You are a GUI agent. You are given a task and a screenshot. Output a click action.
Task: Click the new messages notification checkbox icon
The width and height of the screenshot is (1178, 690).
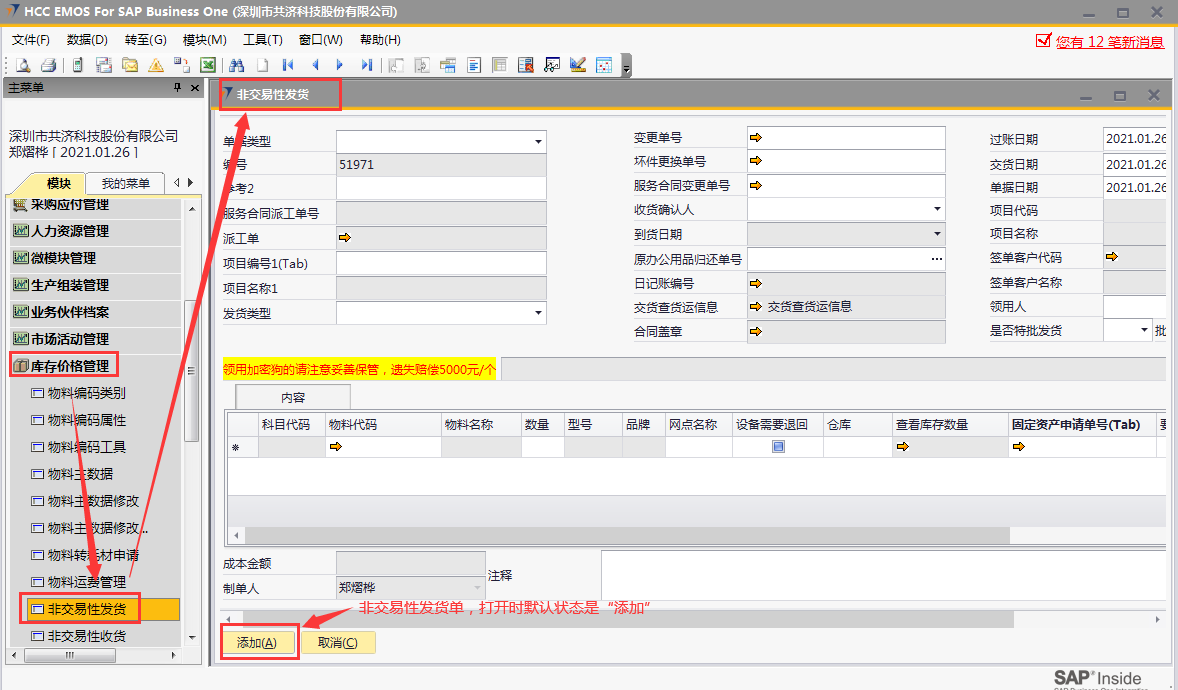pos(1043,41)
